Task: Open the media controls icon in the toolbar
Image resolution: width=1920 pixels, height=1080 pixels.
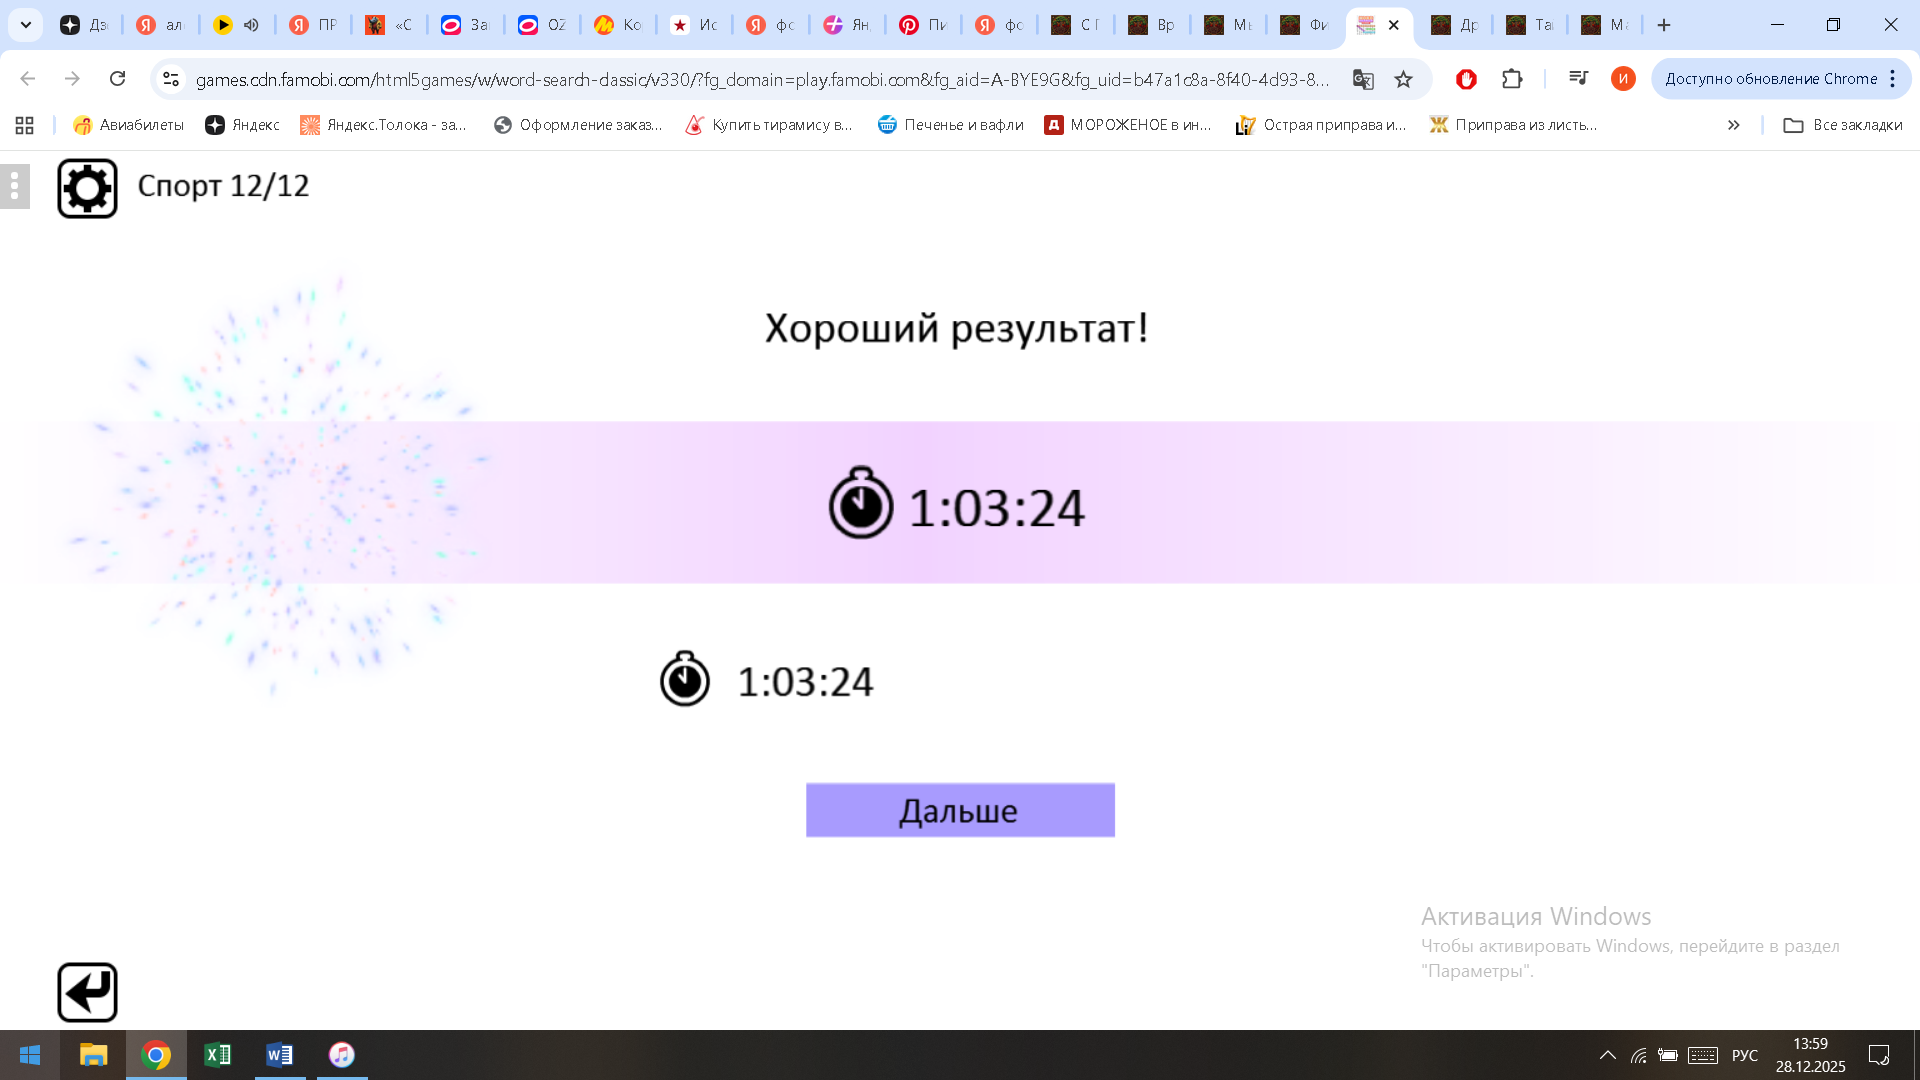Action: (1578, 78)
